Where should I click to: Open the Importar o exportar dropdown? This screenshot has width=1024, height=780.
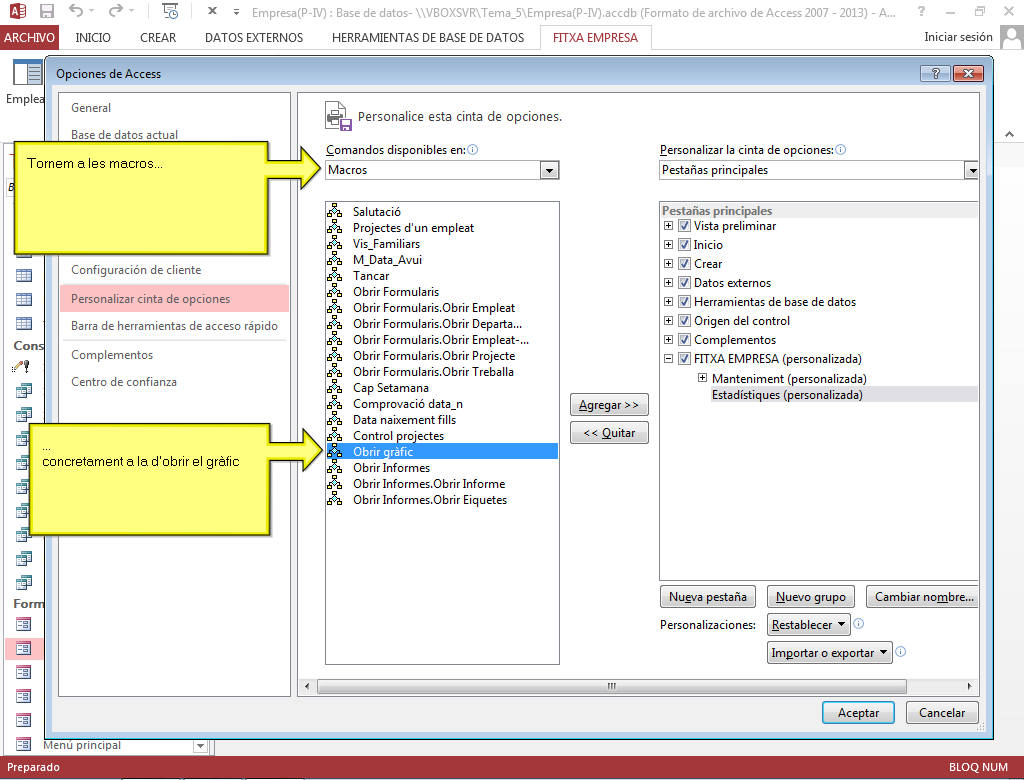point(829,653)
